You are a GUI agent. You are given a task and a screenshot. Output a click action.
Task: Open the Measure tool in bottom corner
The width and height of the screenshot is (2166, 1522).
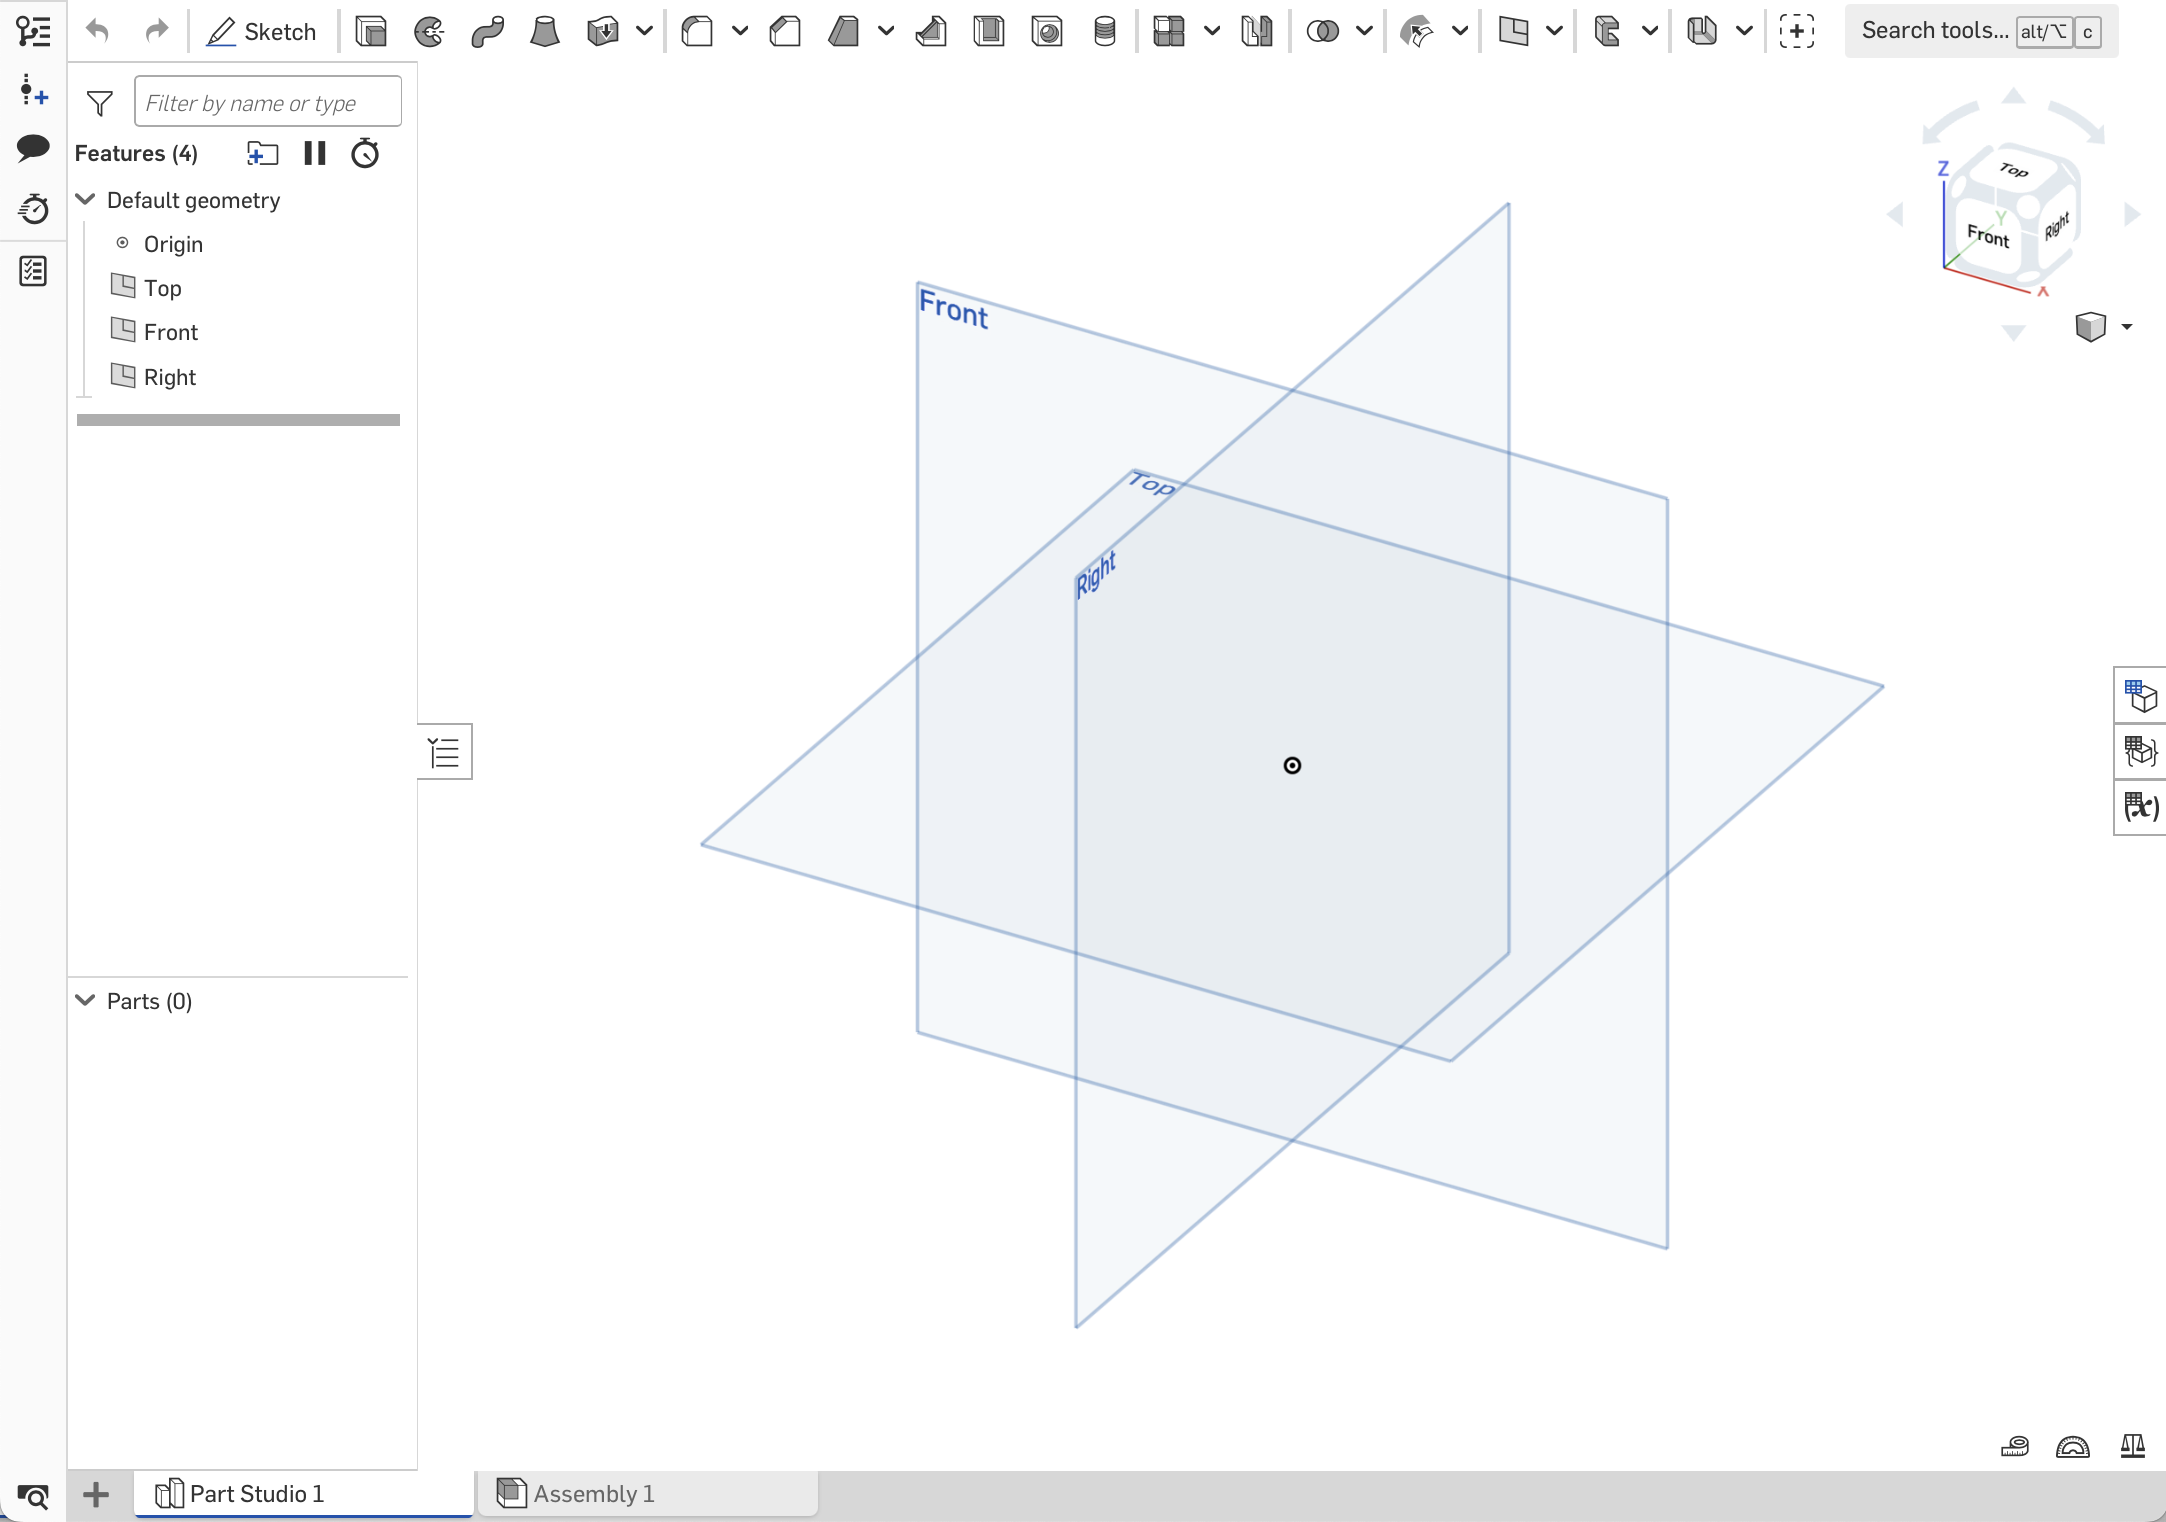click(2015, 1446)
